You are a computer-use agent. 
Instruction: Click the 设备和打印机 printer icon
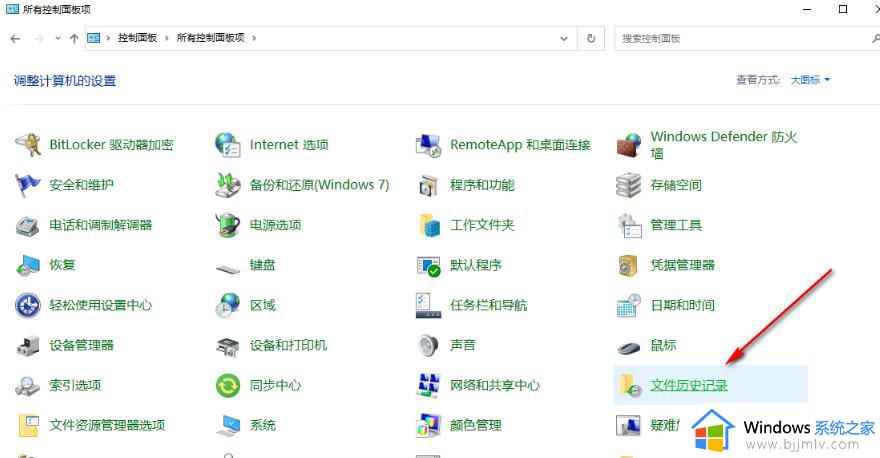[x=228, y=346]
